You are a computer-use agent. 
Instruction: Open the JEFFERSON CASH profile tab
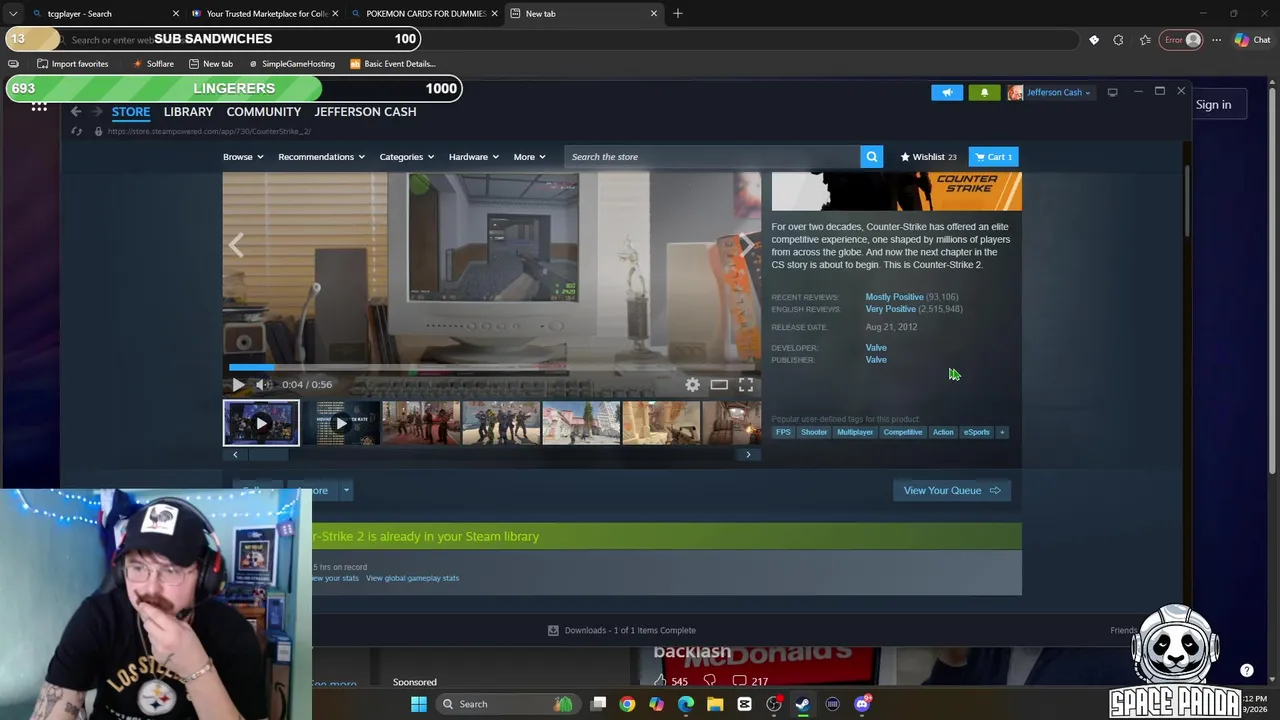[365, 112]
